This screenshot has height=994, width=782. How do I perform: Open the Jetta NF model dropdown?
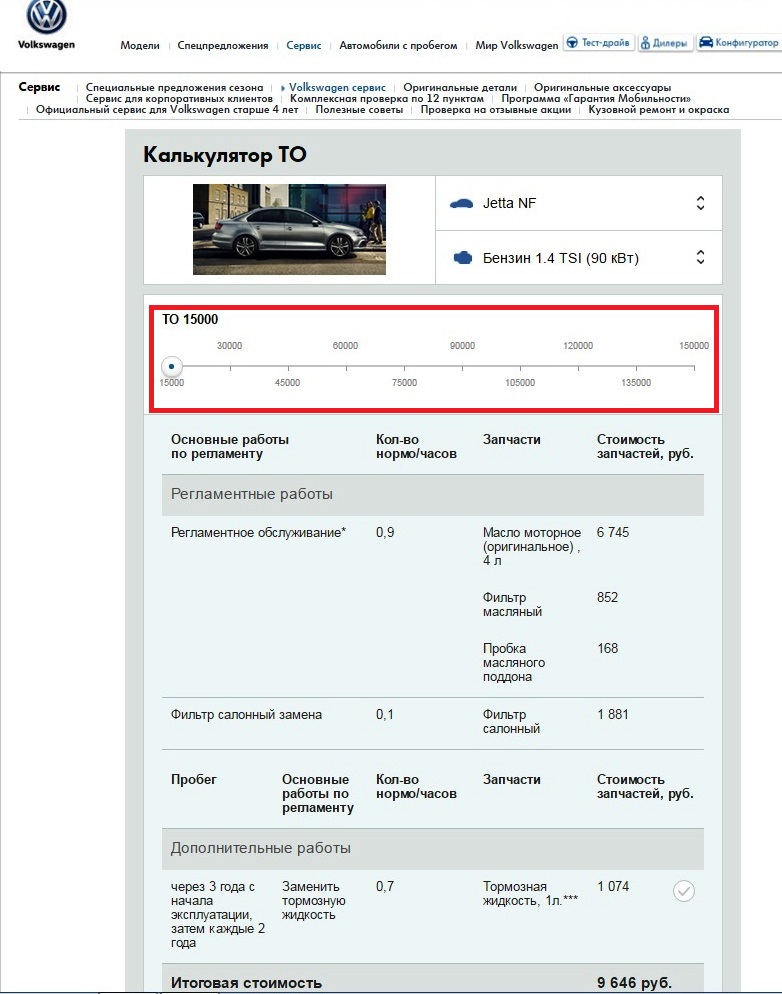coord(579,203)
